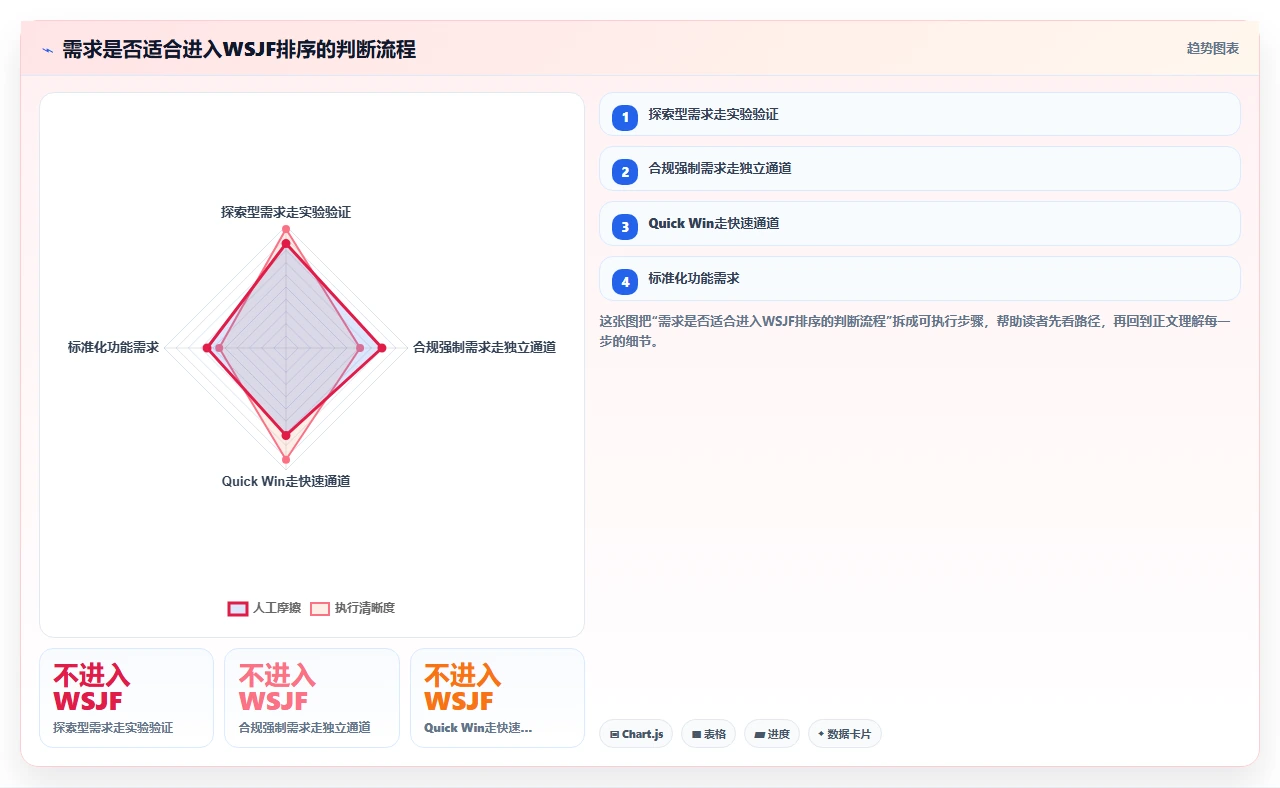Click the number 4 step badge
Viewport: 1280px width, 788px height.
pyautogui.click(x=625, y=281)
